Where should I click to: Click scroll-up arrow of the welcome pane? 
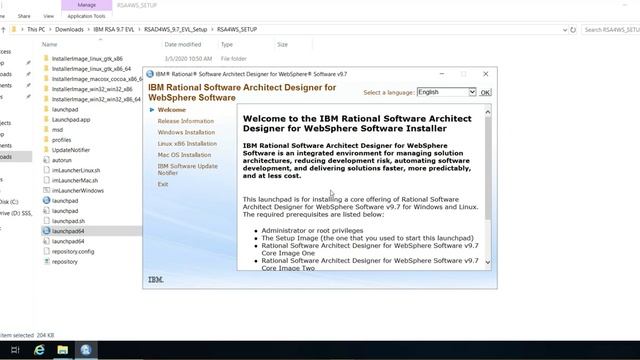pos(487,111)
